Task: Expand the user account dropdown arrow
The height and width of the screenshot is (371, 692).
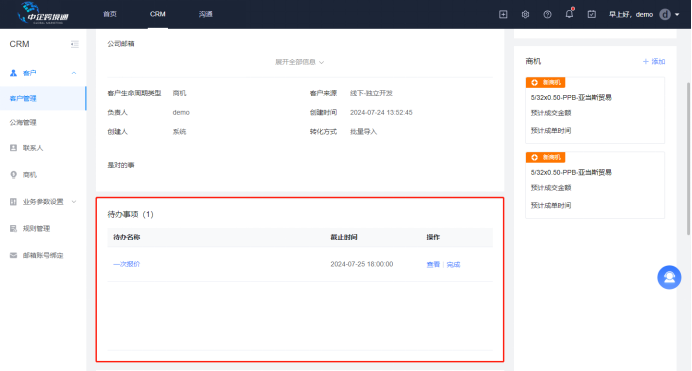Action: [677, 15]
